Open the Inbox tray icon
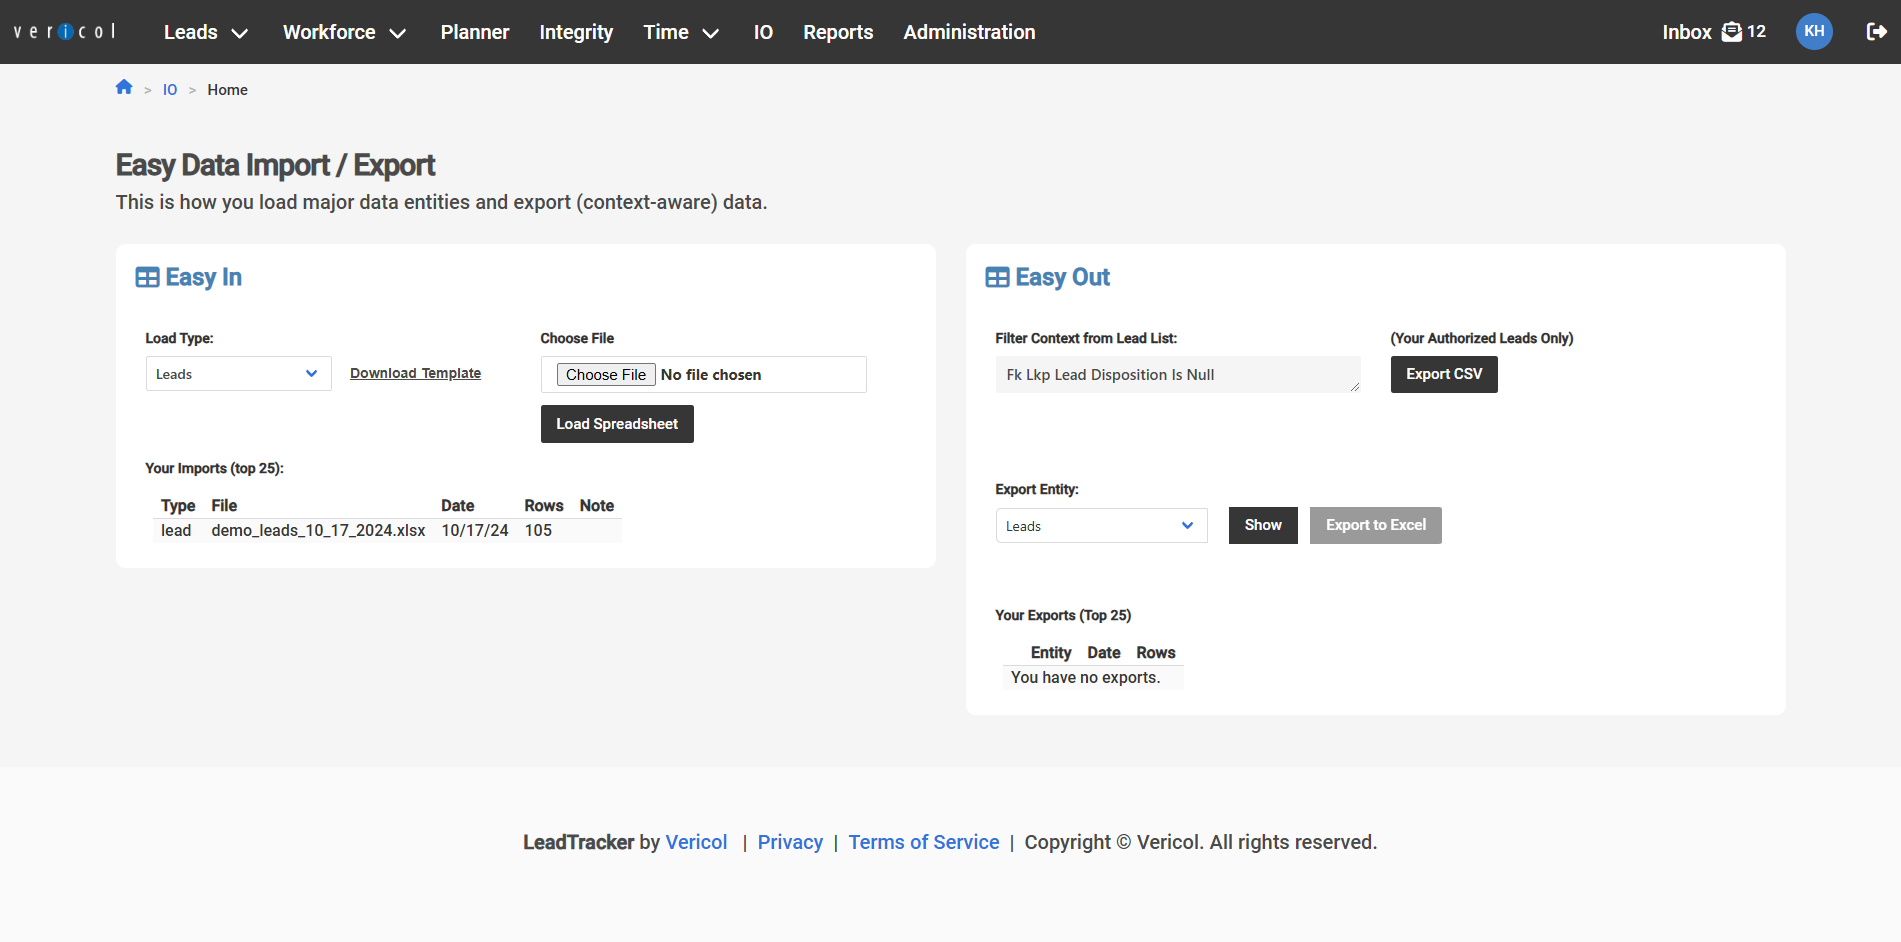Image resolution: width=1901 pixels, height=942 pixels. (1731, 32)
